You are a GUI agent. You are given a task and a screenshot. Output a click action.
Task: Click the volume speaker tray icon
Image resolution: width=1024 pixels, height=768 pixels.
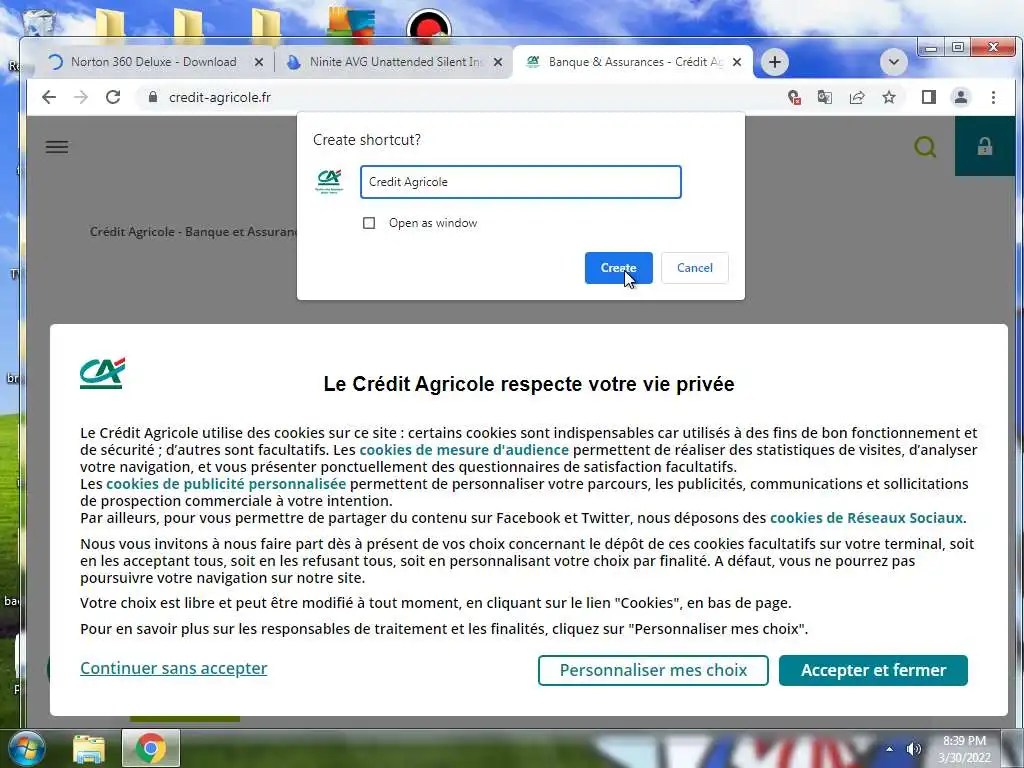click(914, 749)
